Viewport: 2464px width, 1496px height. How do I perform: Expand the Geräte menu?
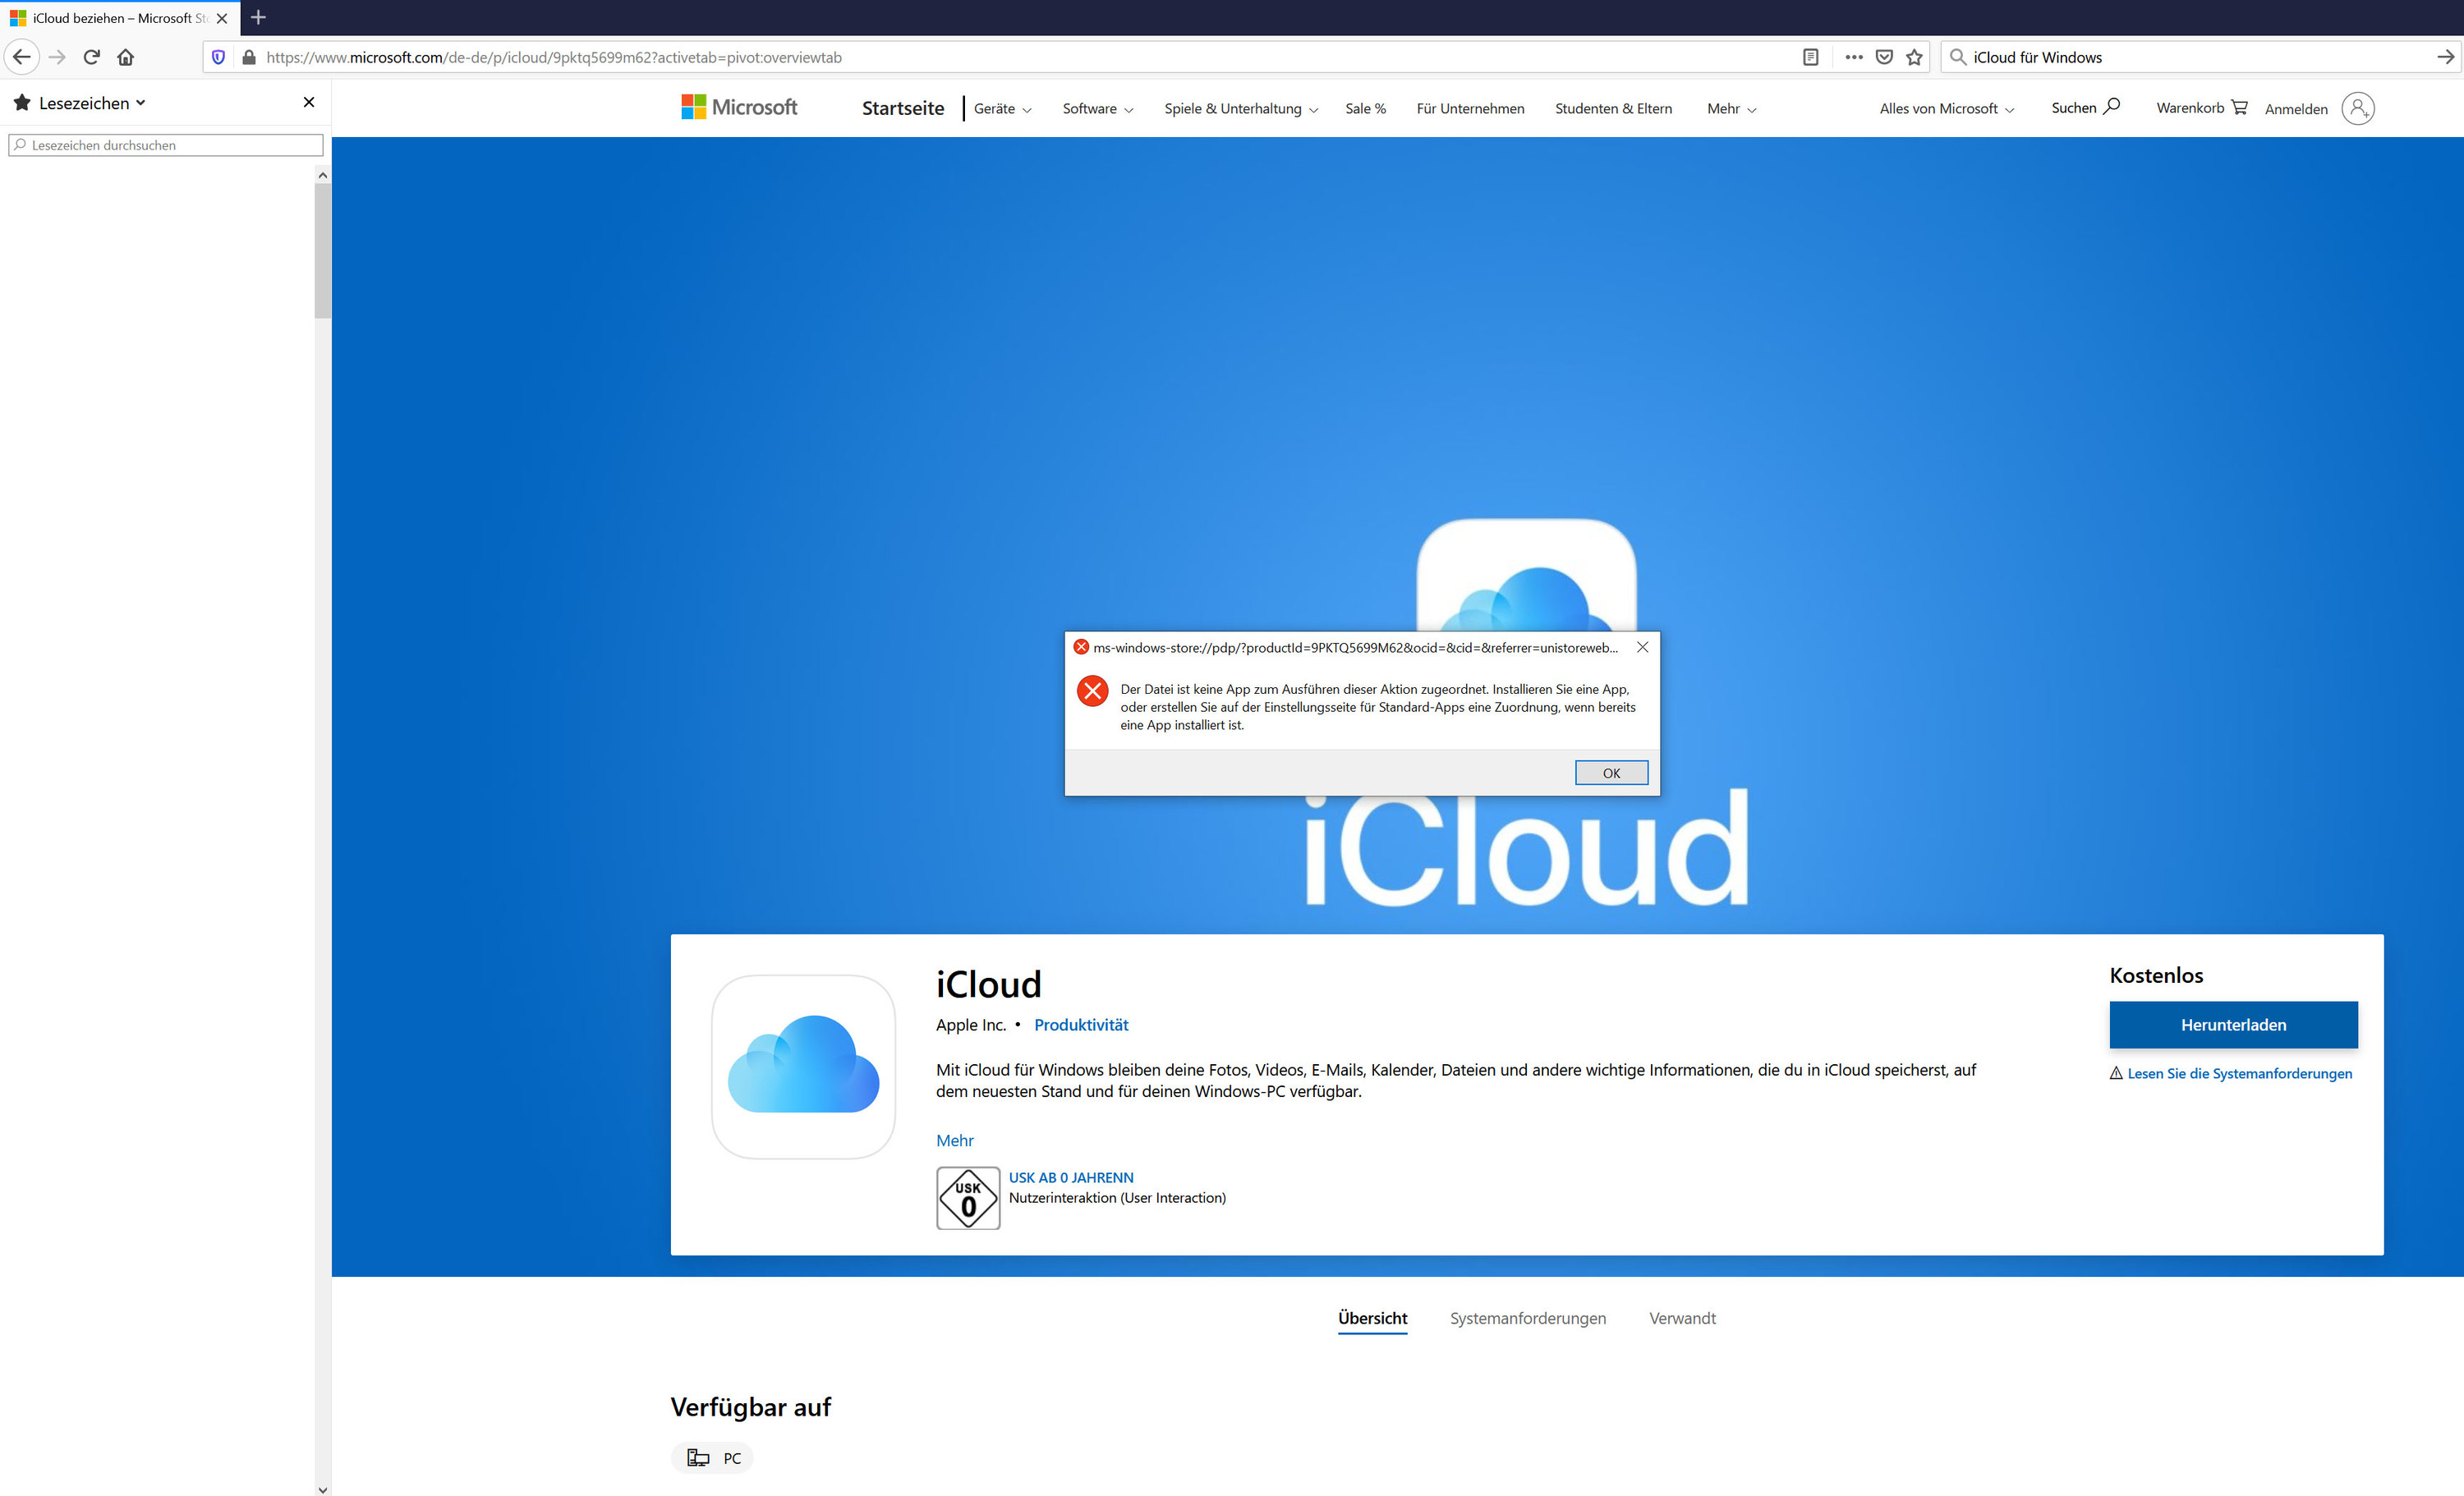[1002, 108]
